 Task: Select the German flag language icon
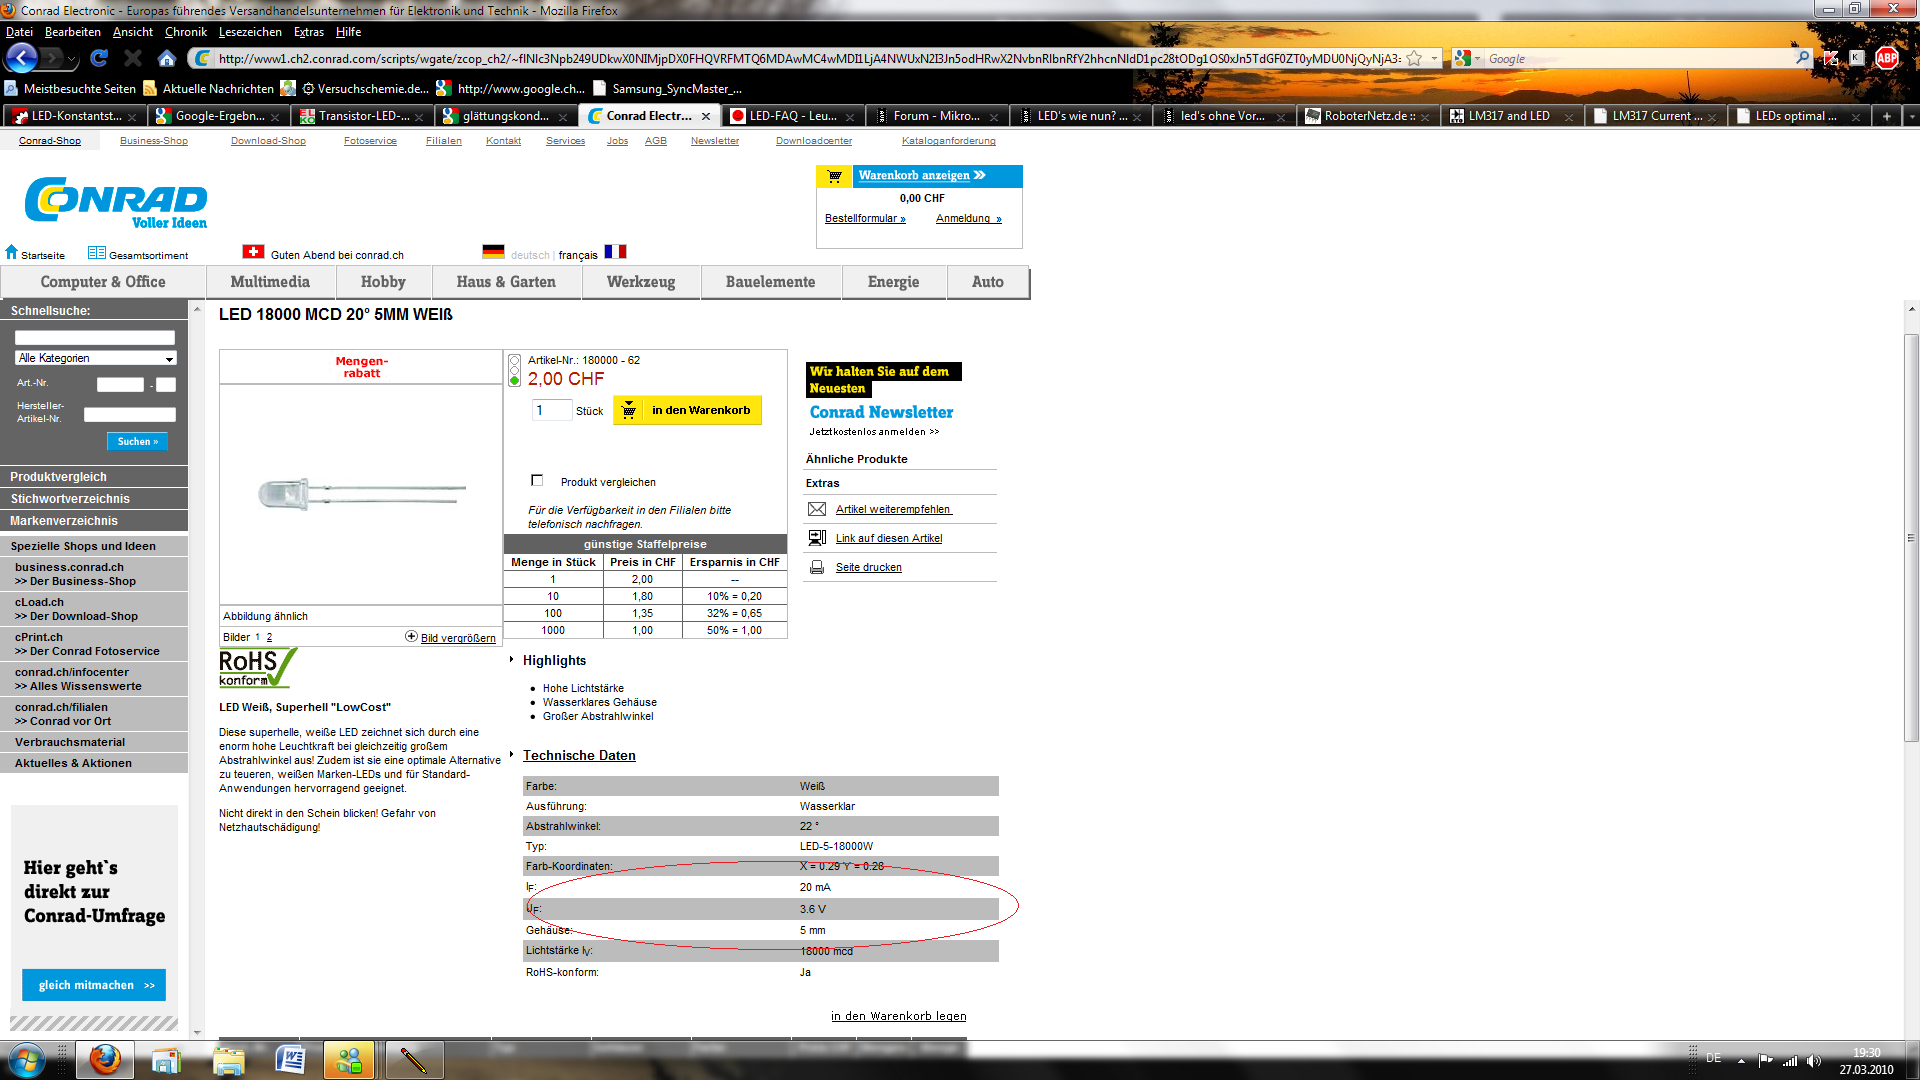click(493, 252)
